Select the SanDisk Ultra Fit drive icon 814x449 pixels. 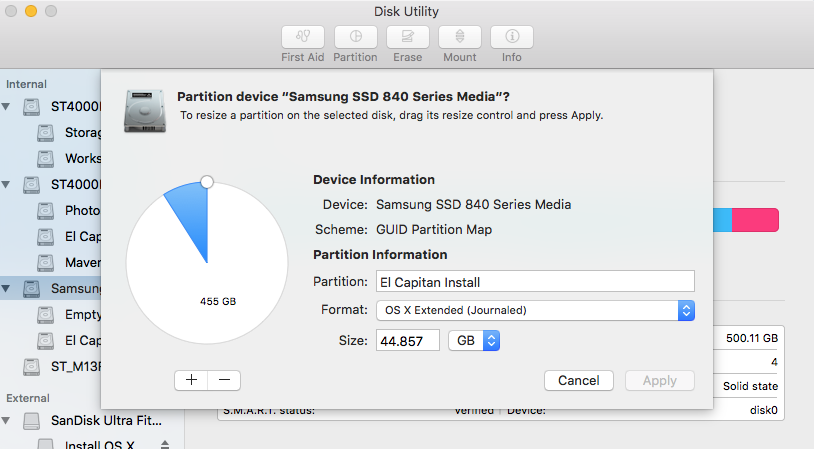32,421
